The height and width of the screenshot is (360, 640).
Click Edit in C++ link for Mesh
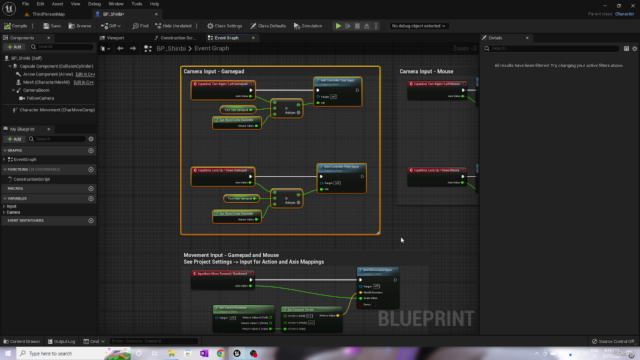[84, 82]
